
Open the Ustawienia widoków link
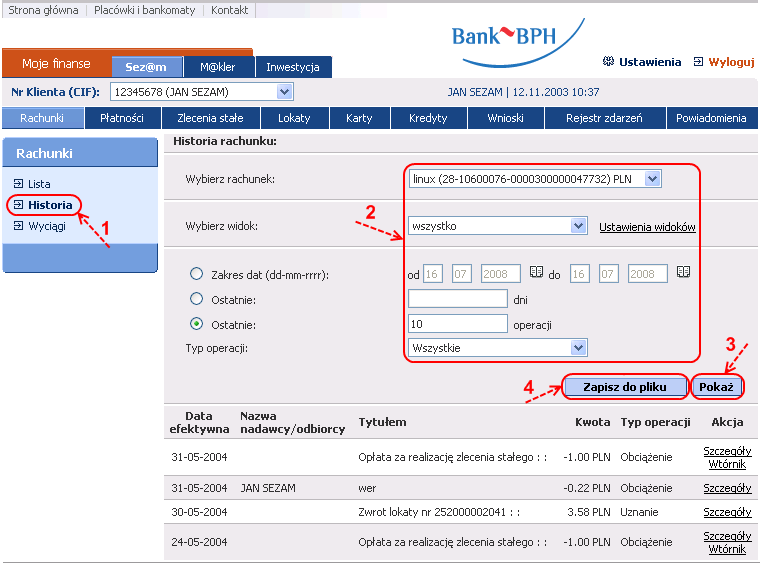pos(647,227)
